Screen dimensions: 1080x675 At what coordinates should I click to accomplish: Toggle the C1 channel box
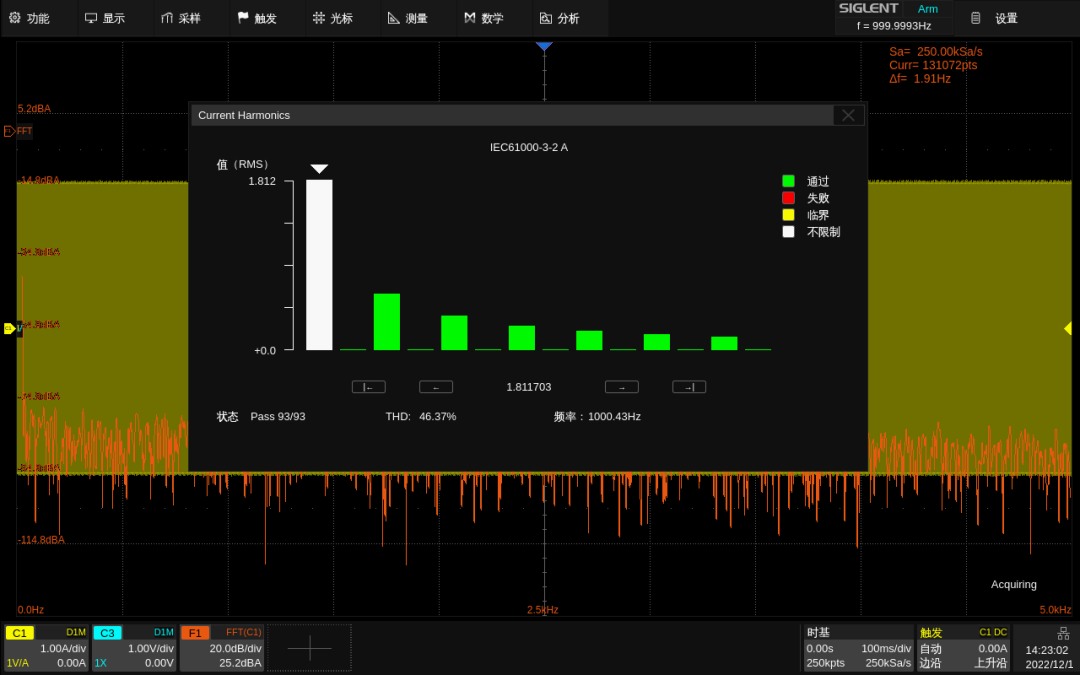pyautogui.click(x=46, y=647)
